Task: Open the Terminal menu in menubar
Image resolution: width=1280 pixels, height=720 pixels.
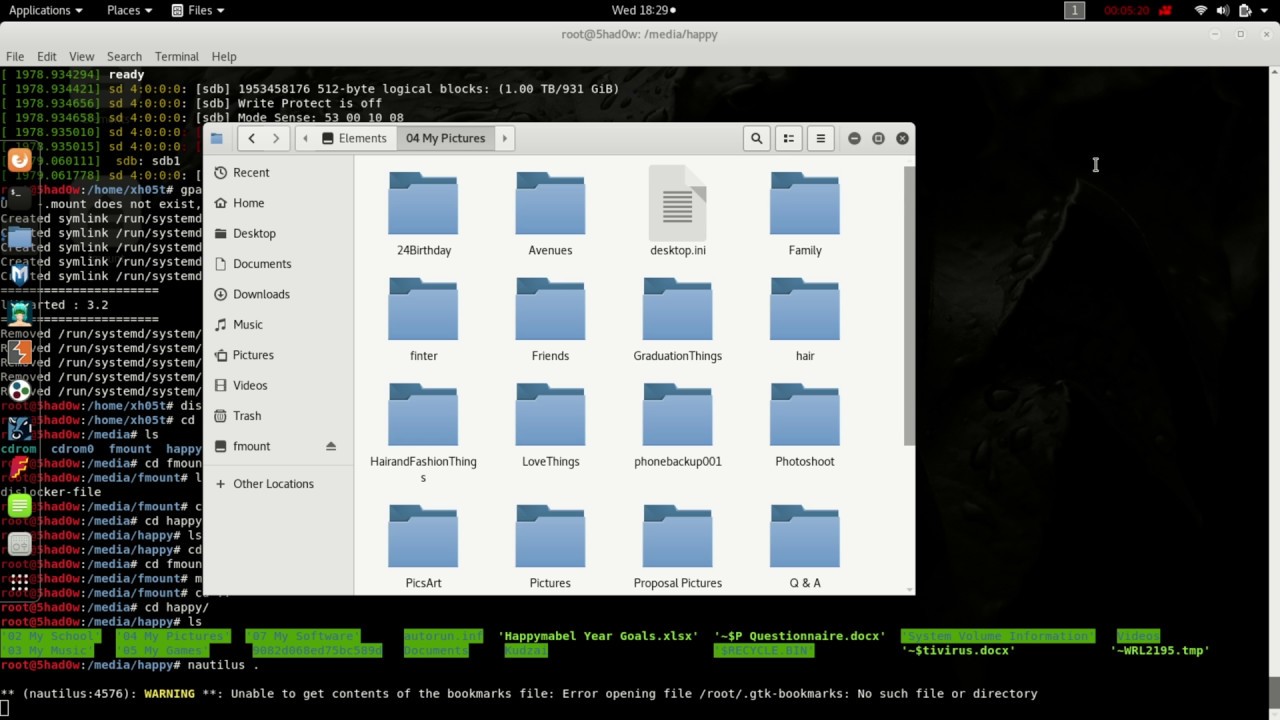Action: point(177,56)
